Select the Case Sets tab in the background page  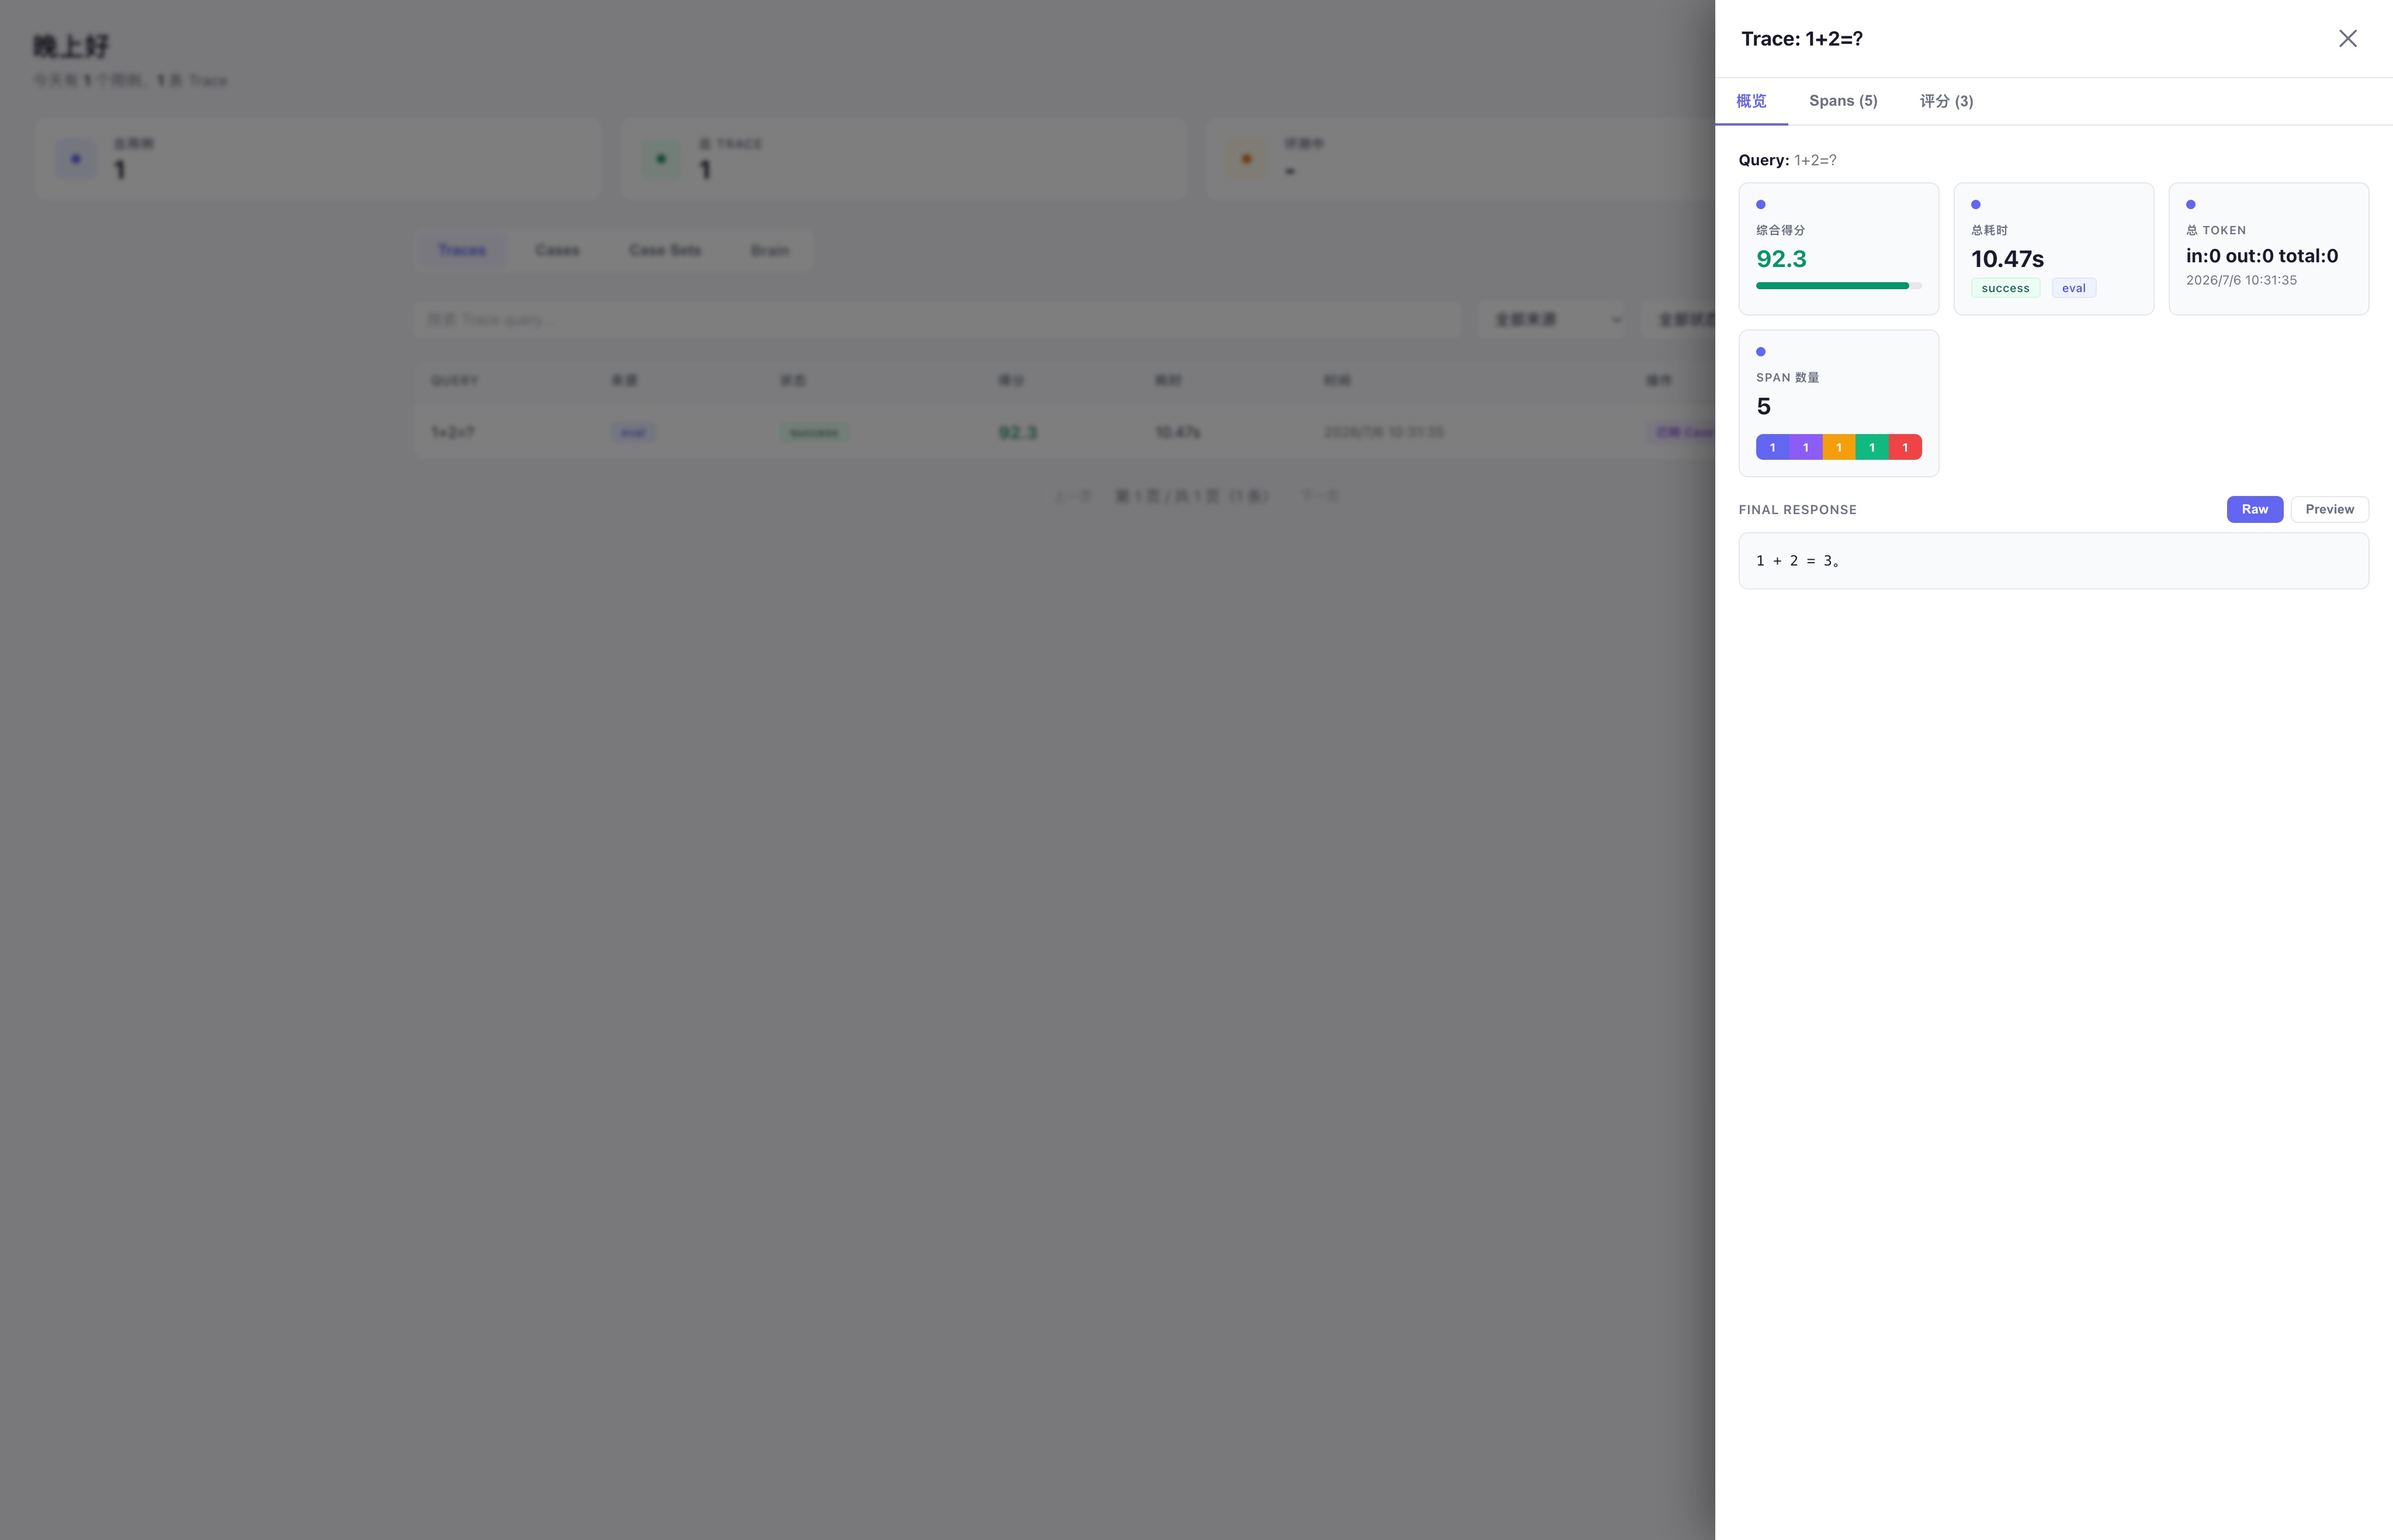point(665,250)
